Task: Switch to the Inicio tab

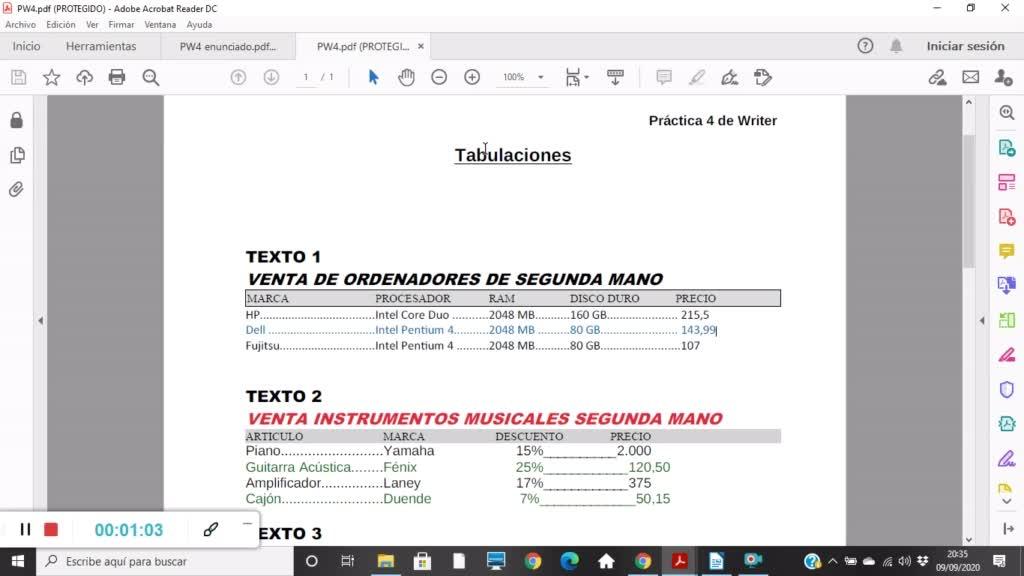Action: (26, 46)
